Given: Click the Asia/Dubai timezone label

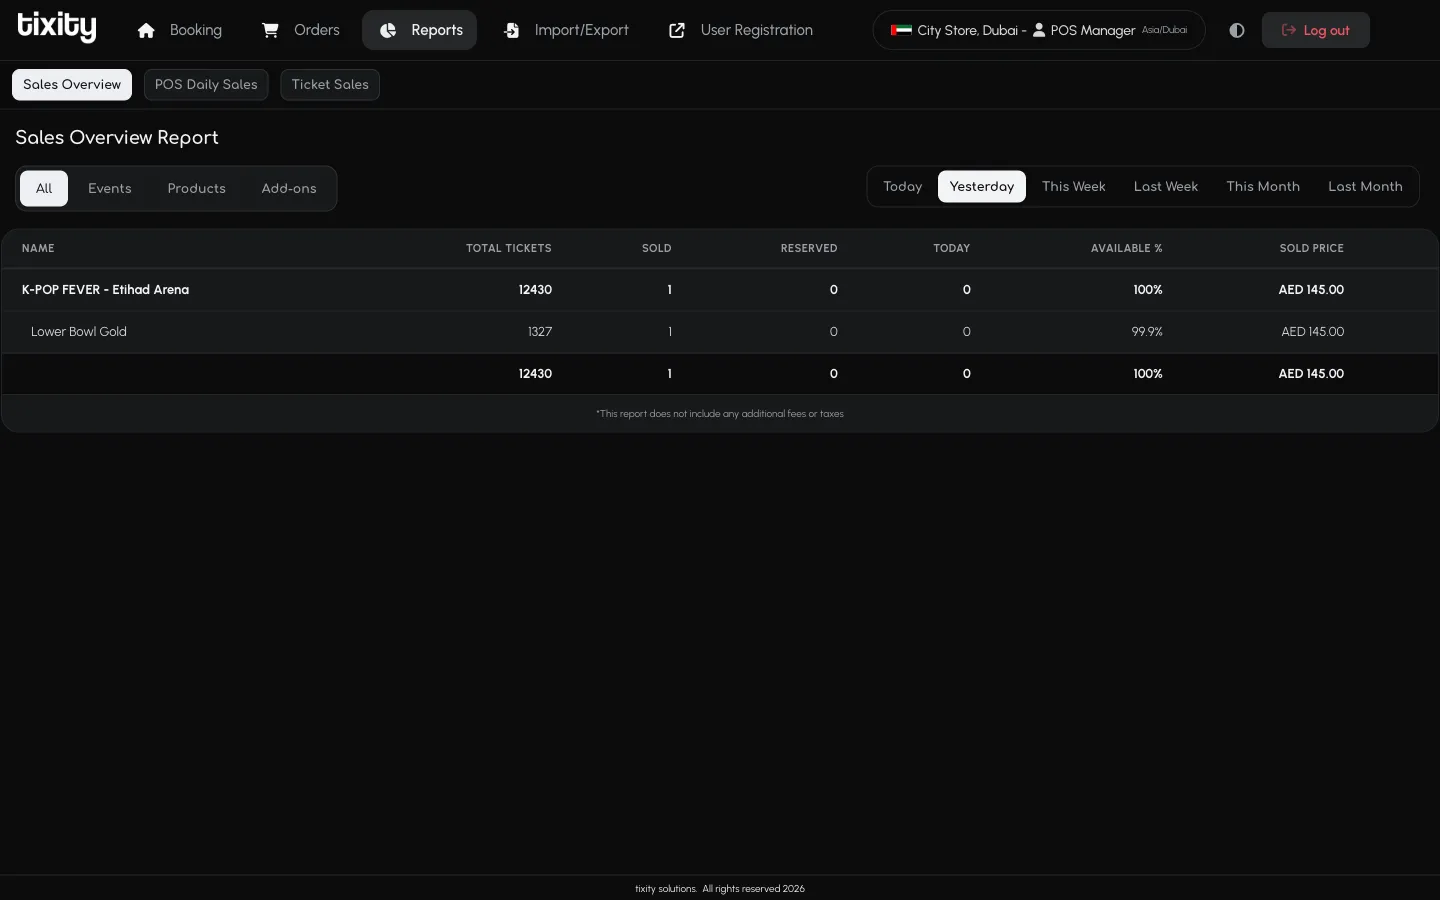Looking at the screenshot, I should (x=1164, y=31).
